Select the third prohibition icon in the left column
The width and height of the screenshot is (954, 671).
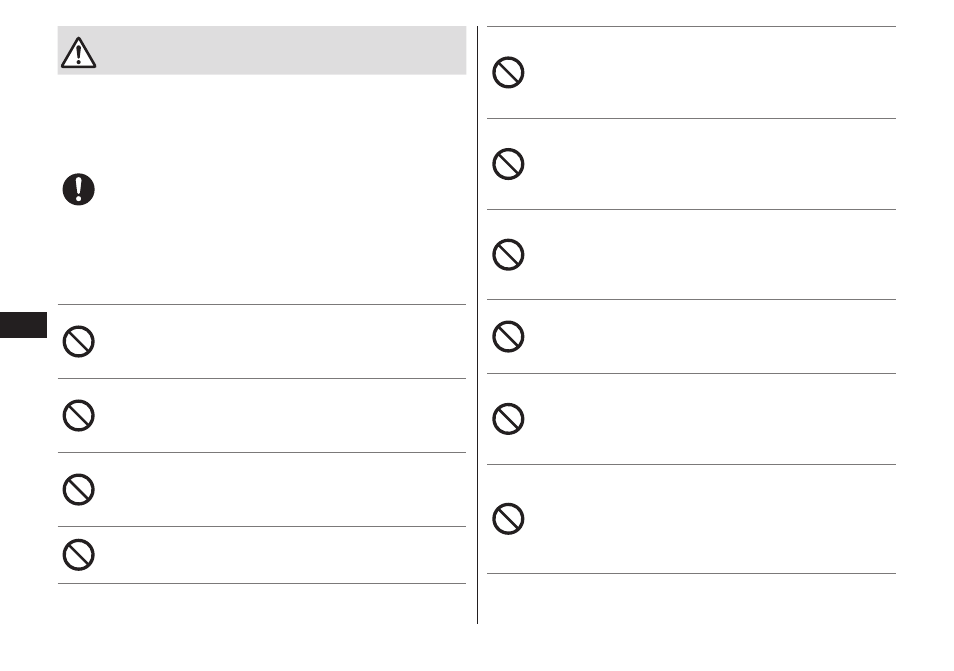coord(78,490)
